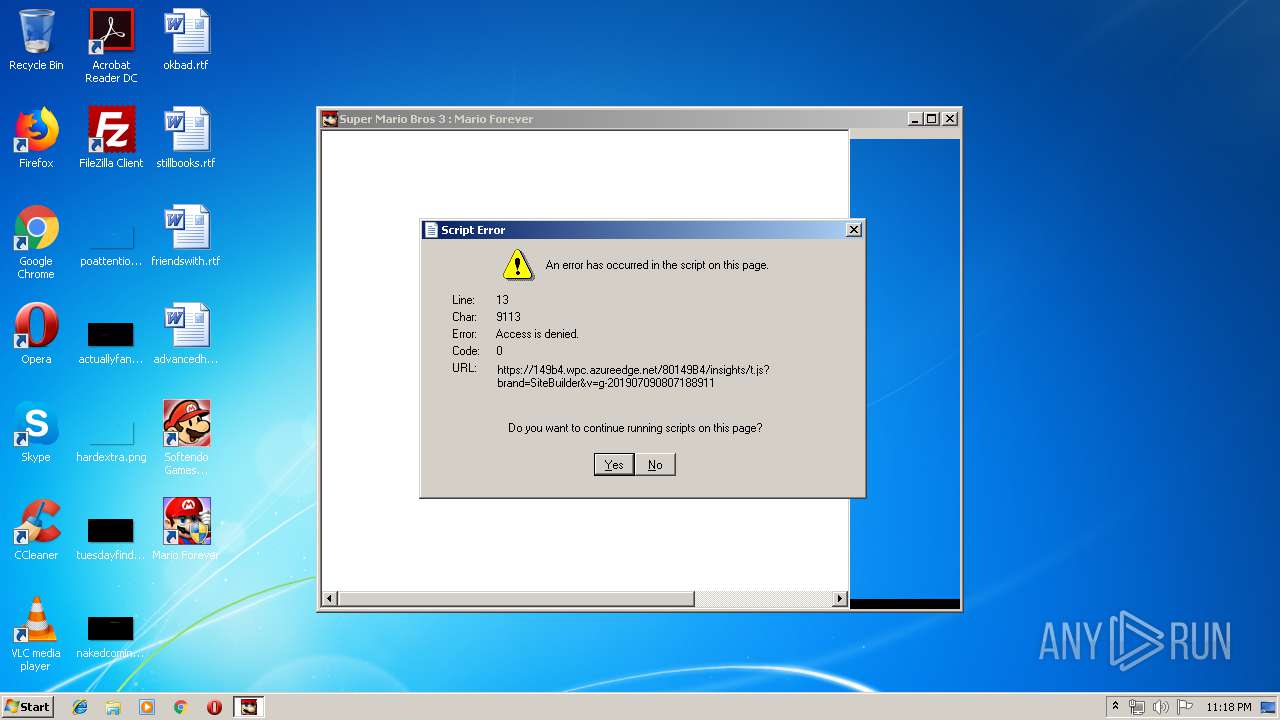Image resolution: width=1280 pixels, height=720 pixels.
Task: Click horizontal scrollbar left arrow
Action: point(329,599)
